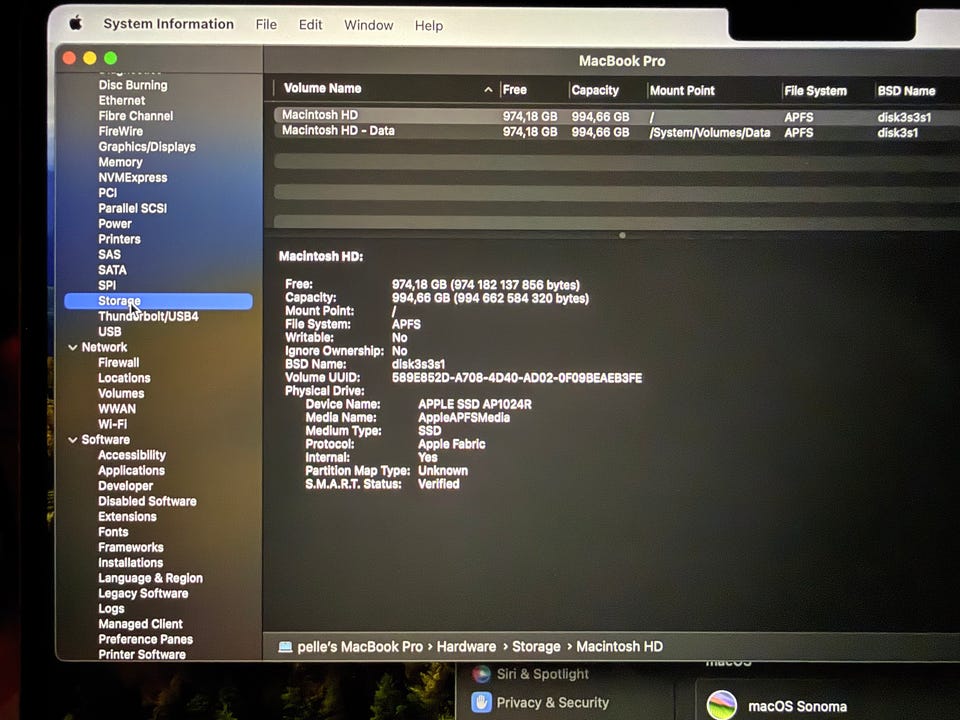Select Graphics/Displays in sidebar
Screen dimensions: 960x720
[147, 146]
